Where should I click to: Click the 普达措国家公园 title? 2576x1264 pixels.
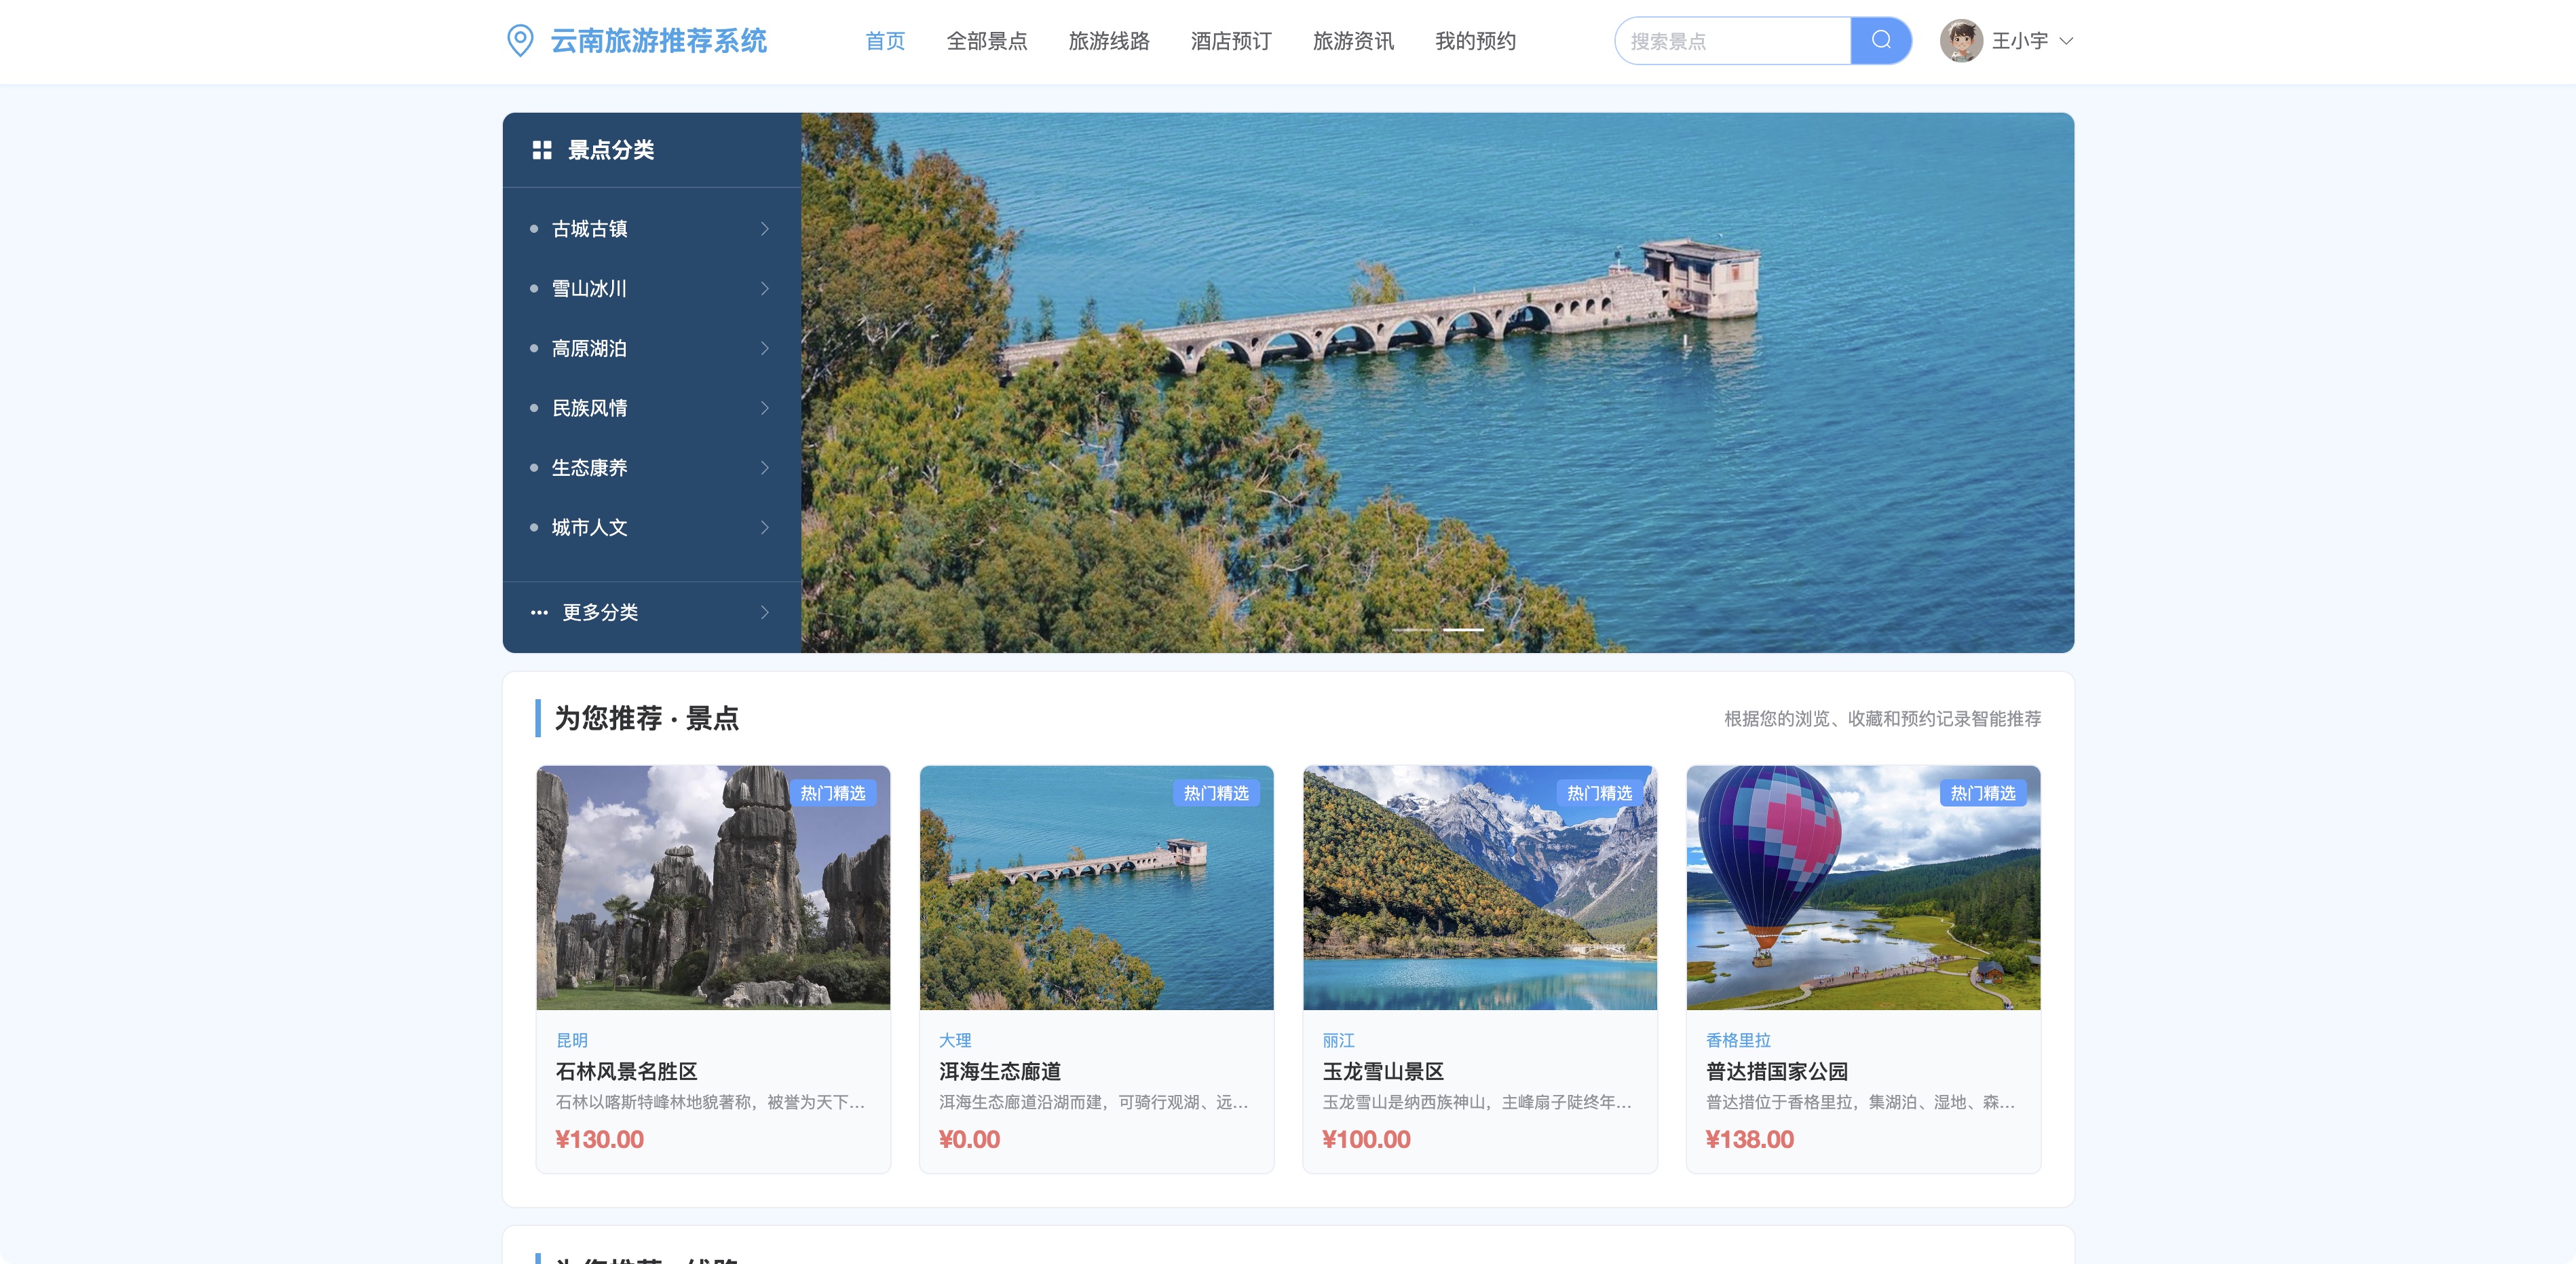point(1777,1071)
